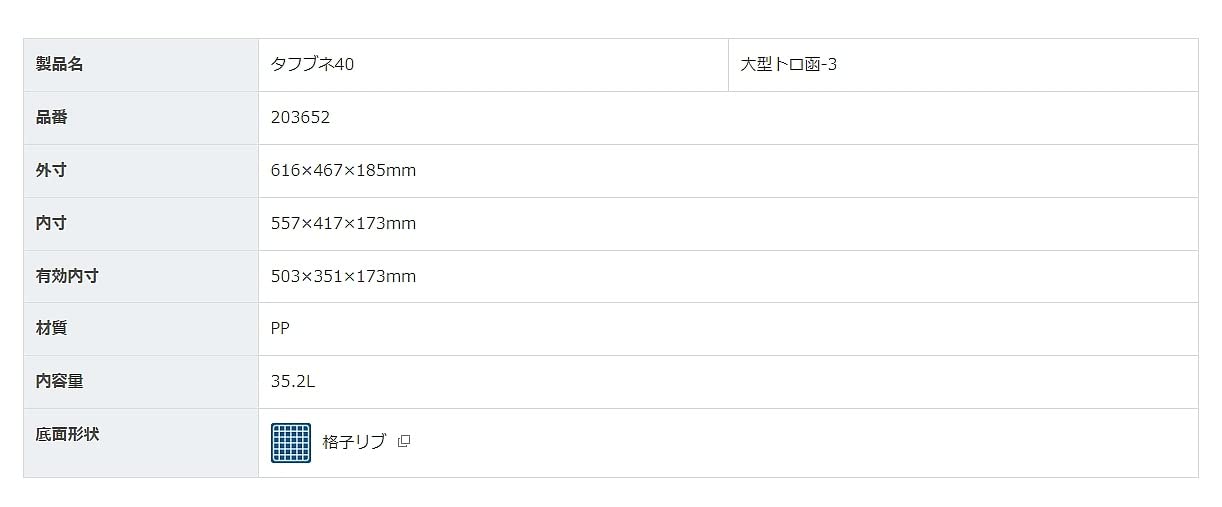Click the 有効内寸 row label
1222x507 pixels.
click(67, 277)
